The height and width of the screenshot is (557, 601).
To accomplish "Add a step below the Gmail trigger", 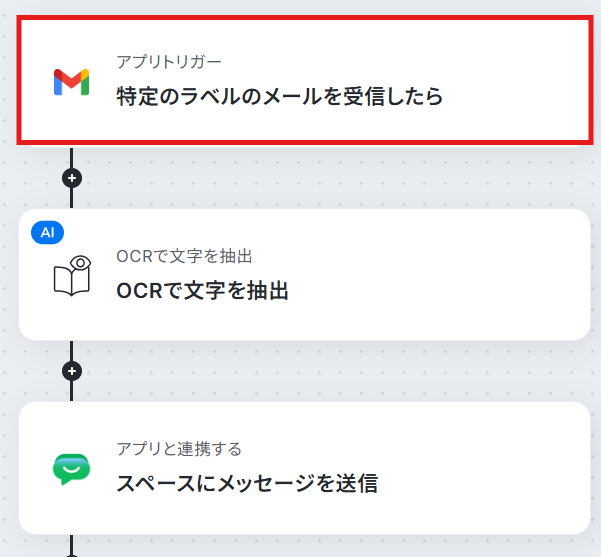I will (72, 178).
